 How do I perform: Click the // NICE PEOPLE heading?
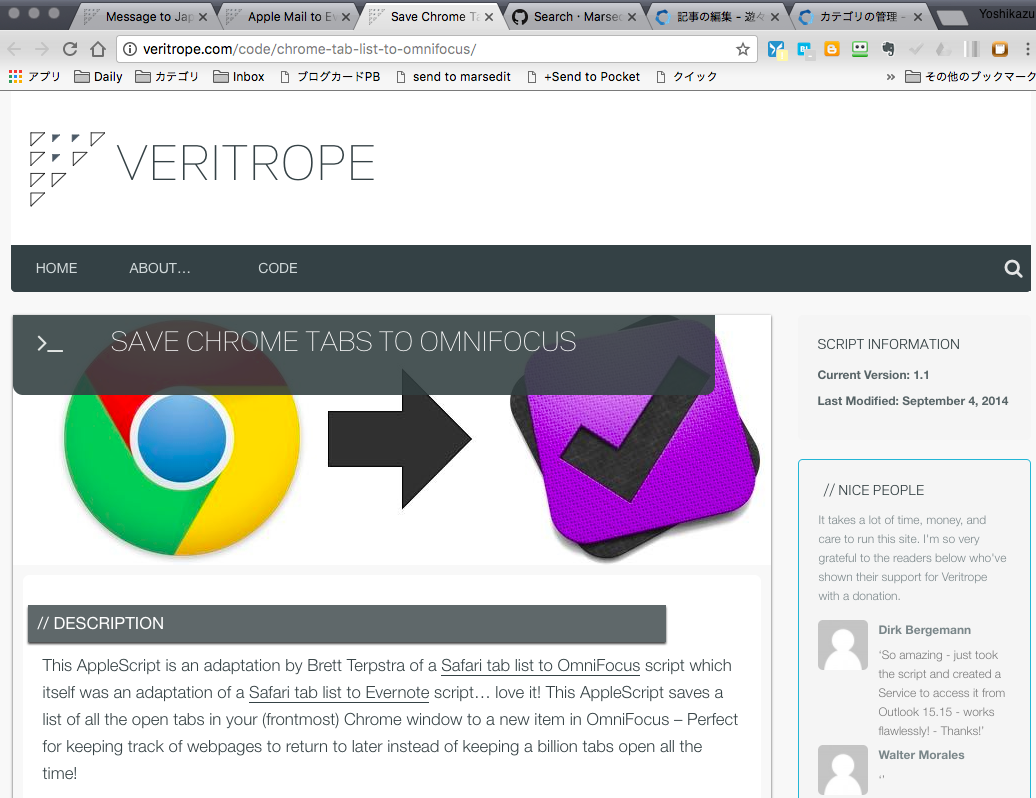873,490
